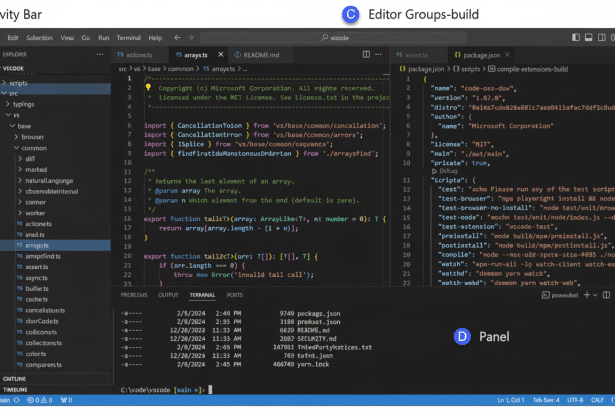
Task: Open arraysFind.ts file in Explorer
Action: click(x=55, y=256)
